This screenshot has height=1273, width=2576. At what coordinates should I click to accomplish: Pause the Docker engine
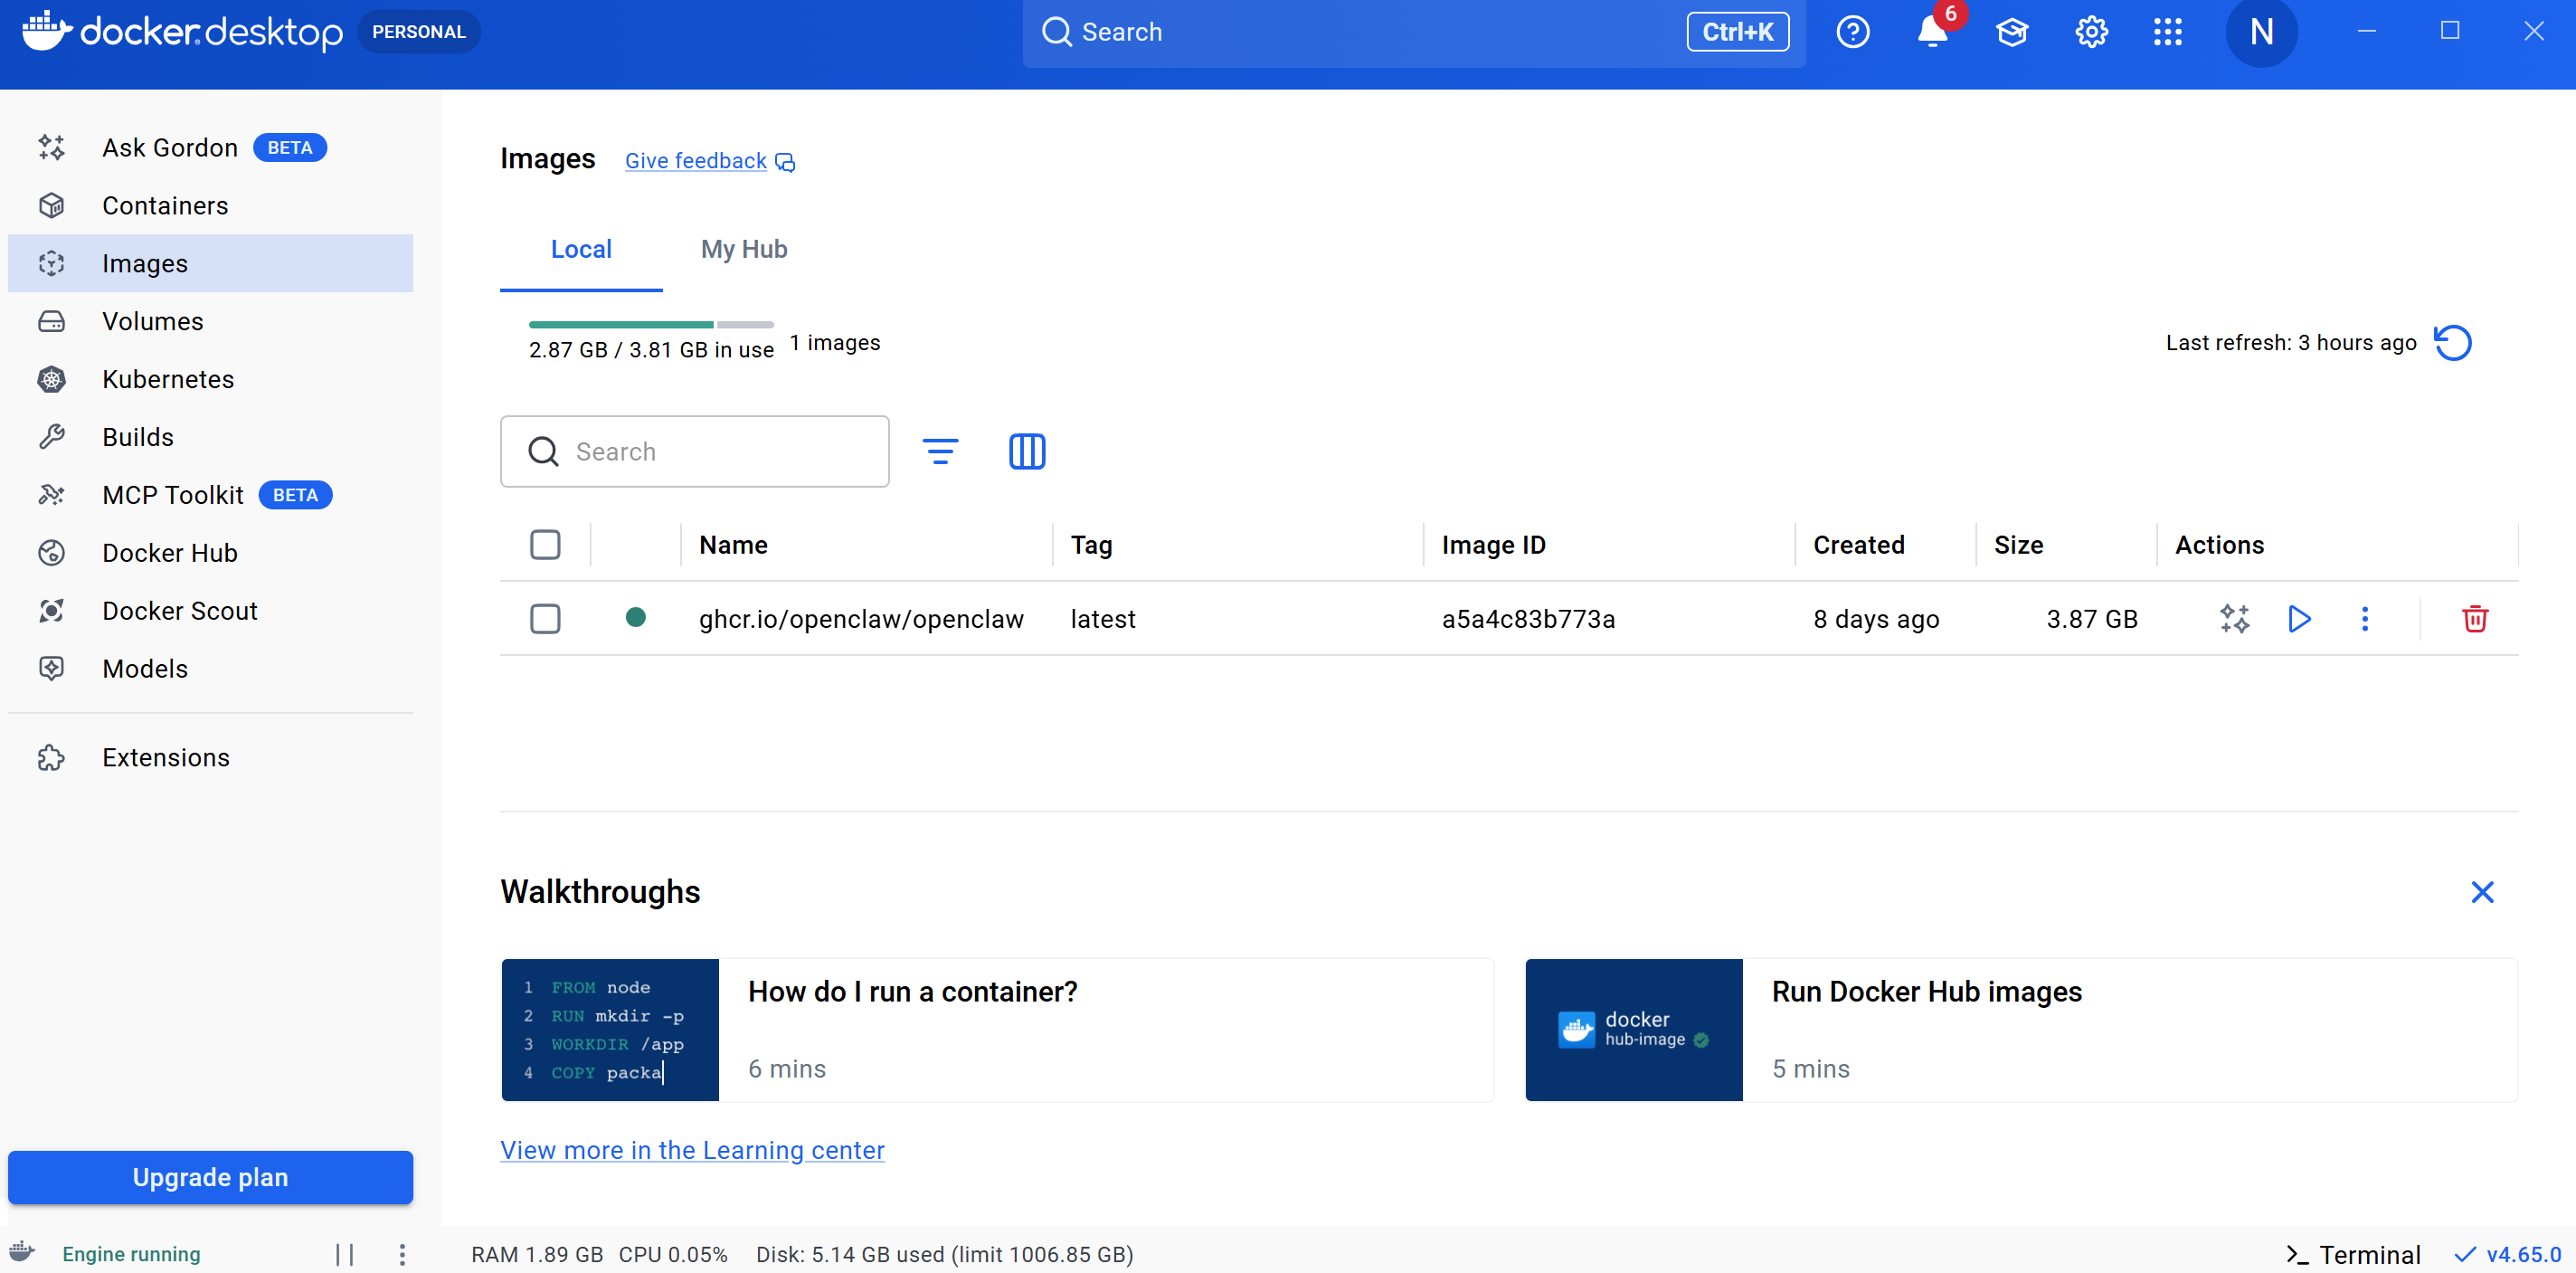pyautogui.click(x=345, y=1254)
